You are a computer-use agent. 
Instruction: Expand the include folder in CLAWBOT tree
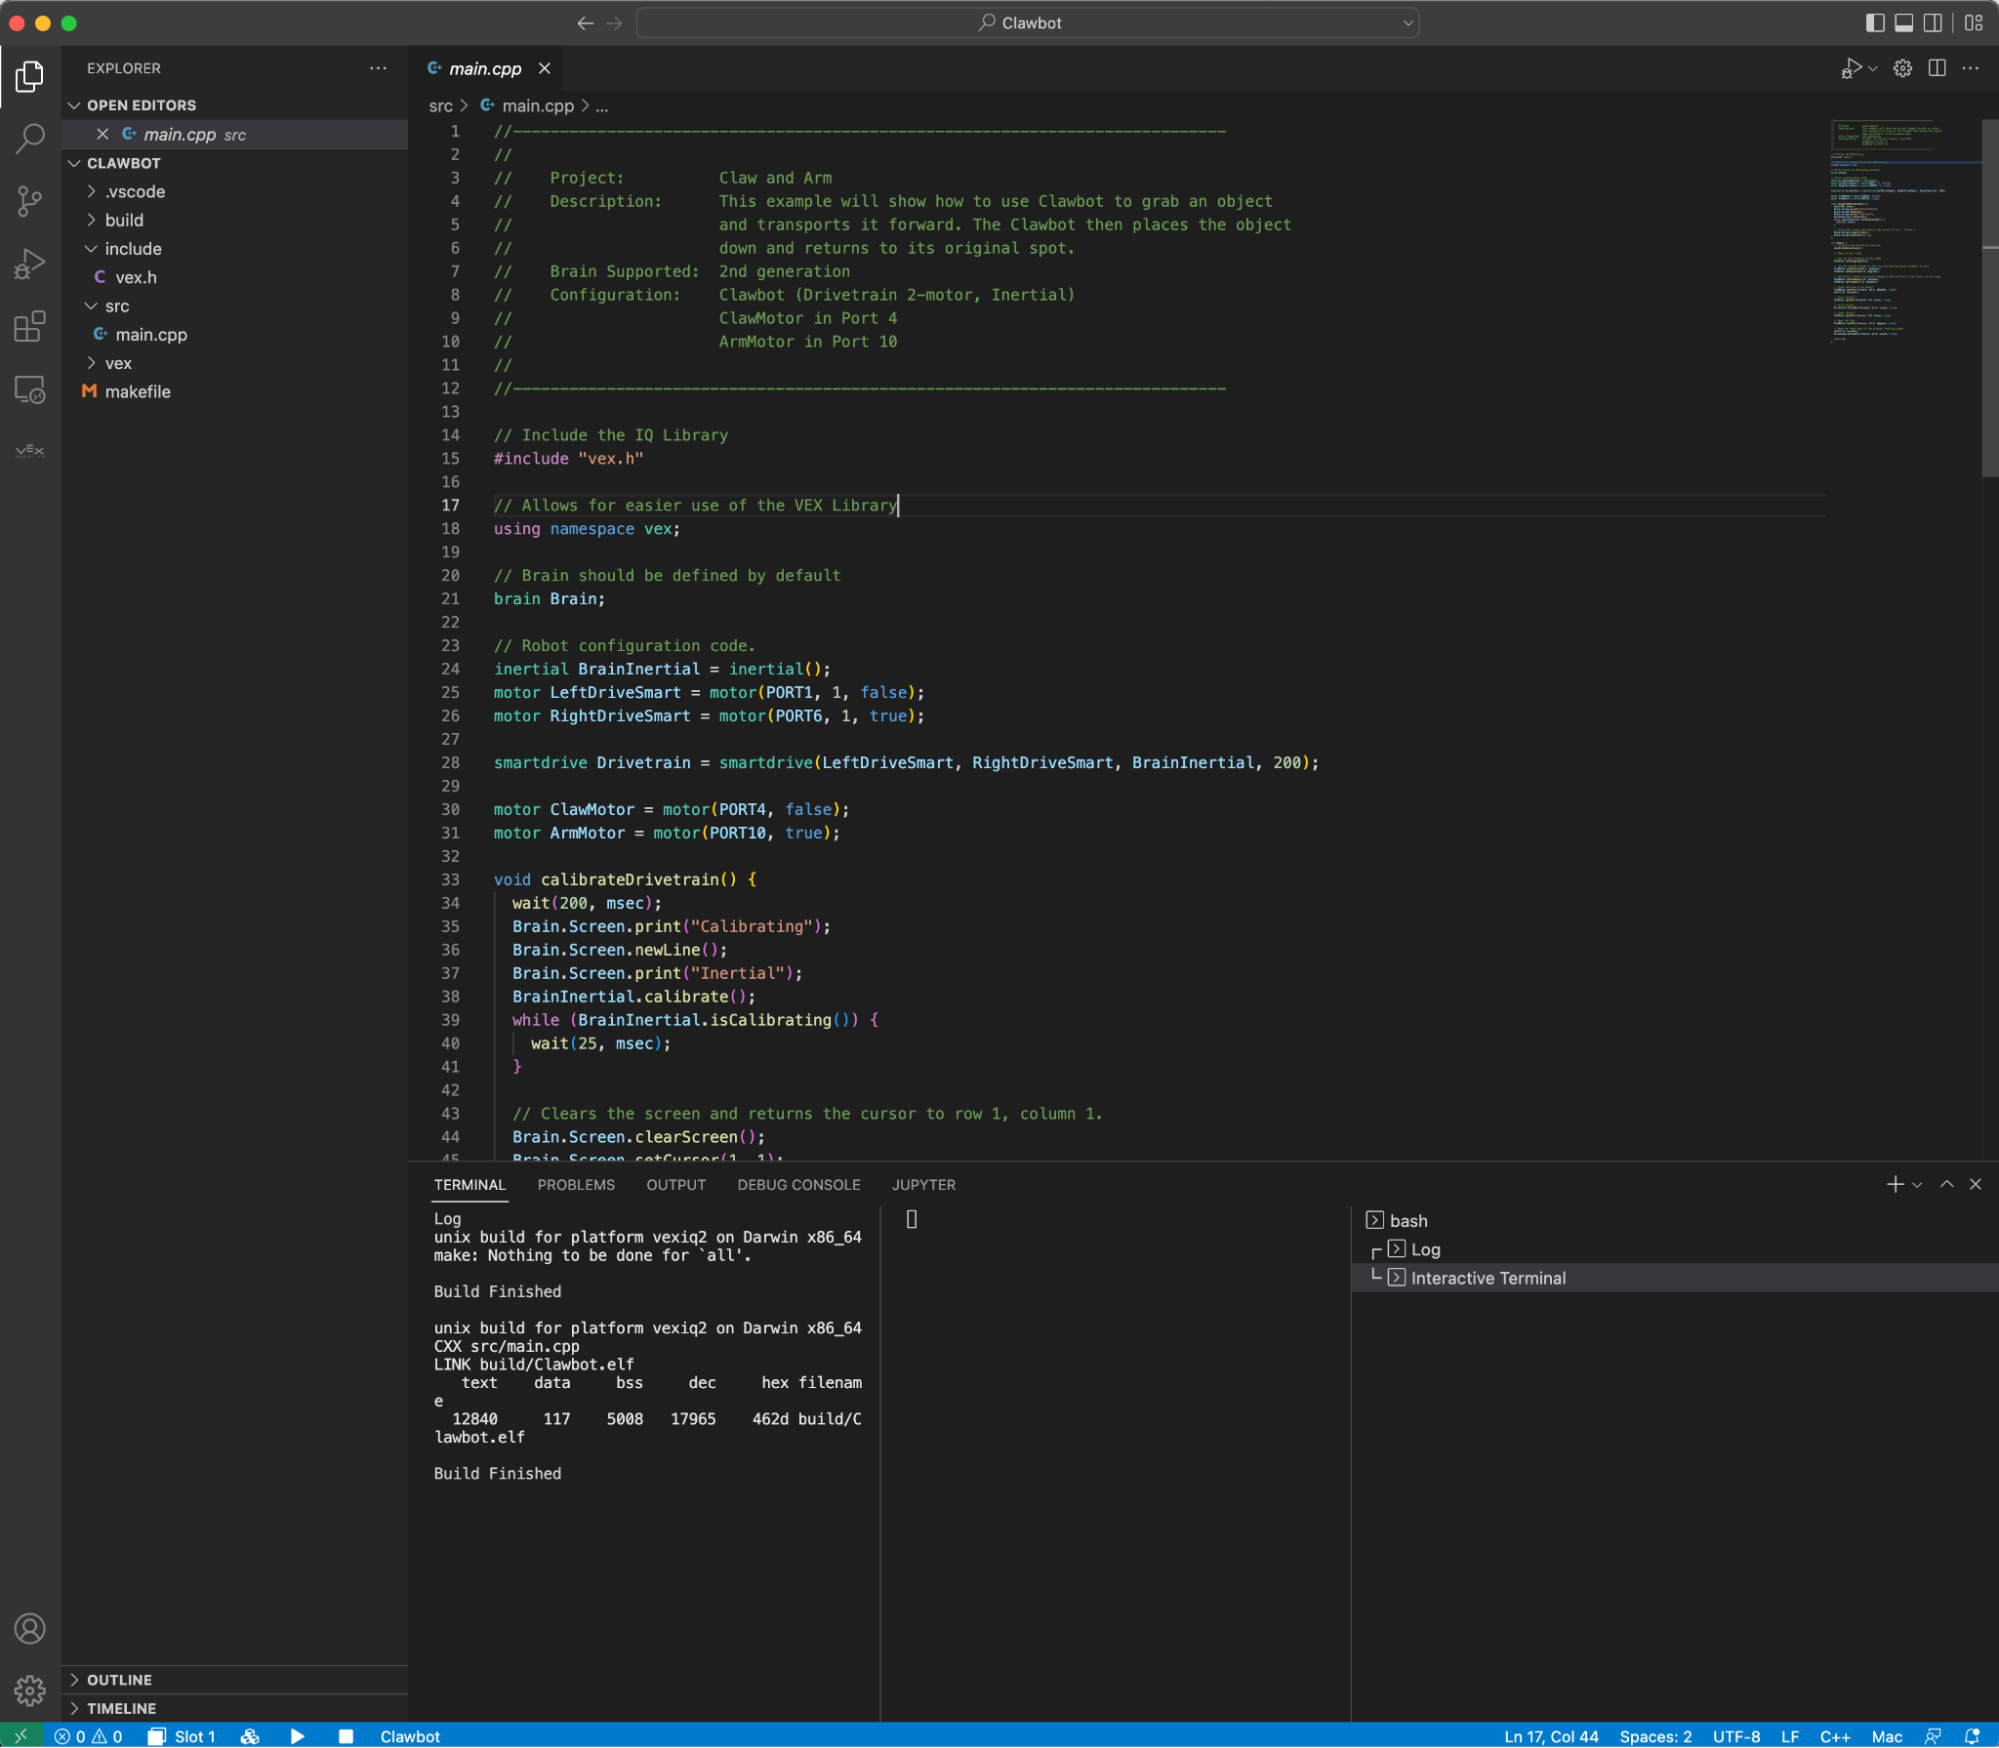[133, 247]
